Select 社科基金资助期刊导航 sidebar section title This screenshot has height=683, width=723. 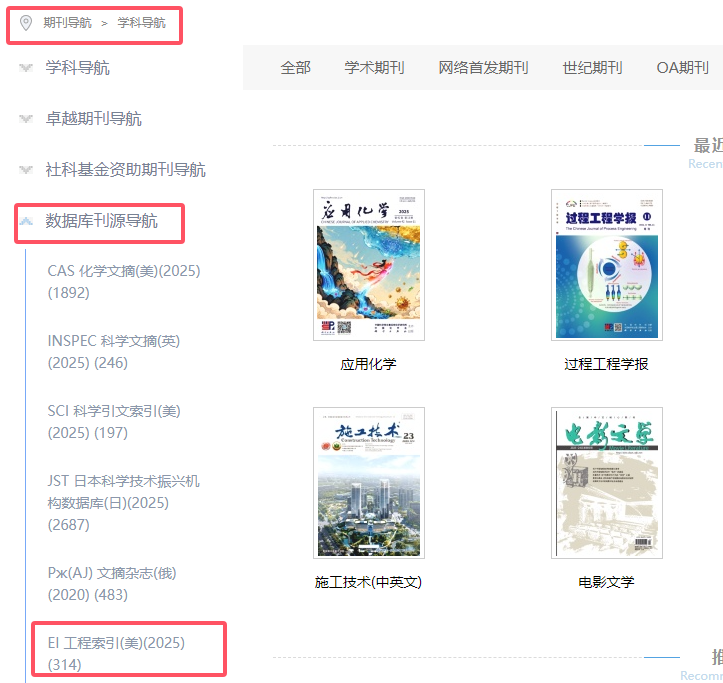point(125,170)
